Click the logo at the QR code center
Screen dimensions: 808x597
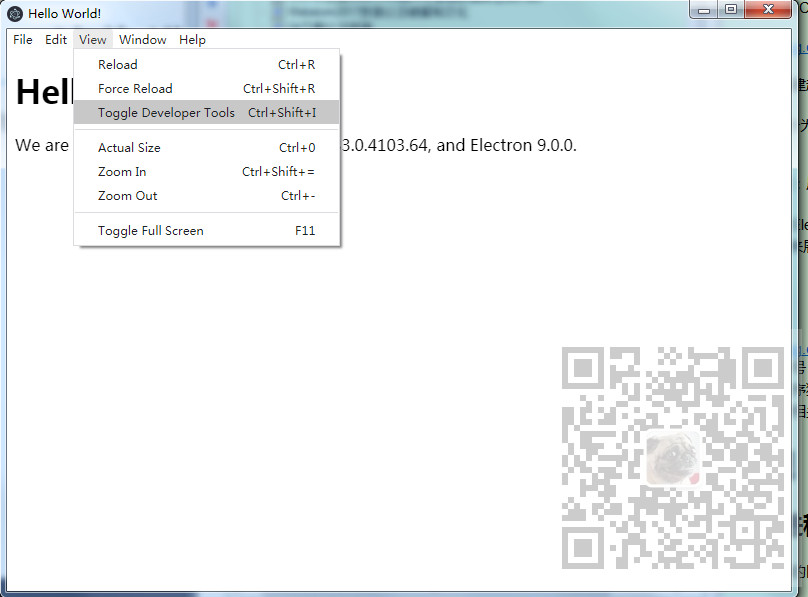pos(672,458)
